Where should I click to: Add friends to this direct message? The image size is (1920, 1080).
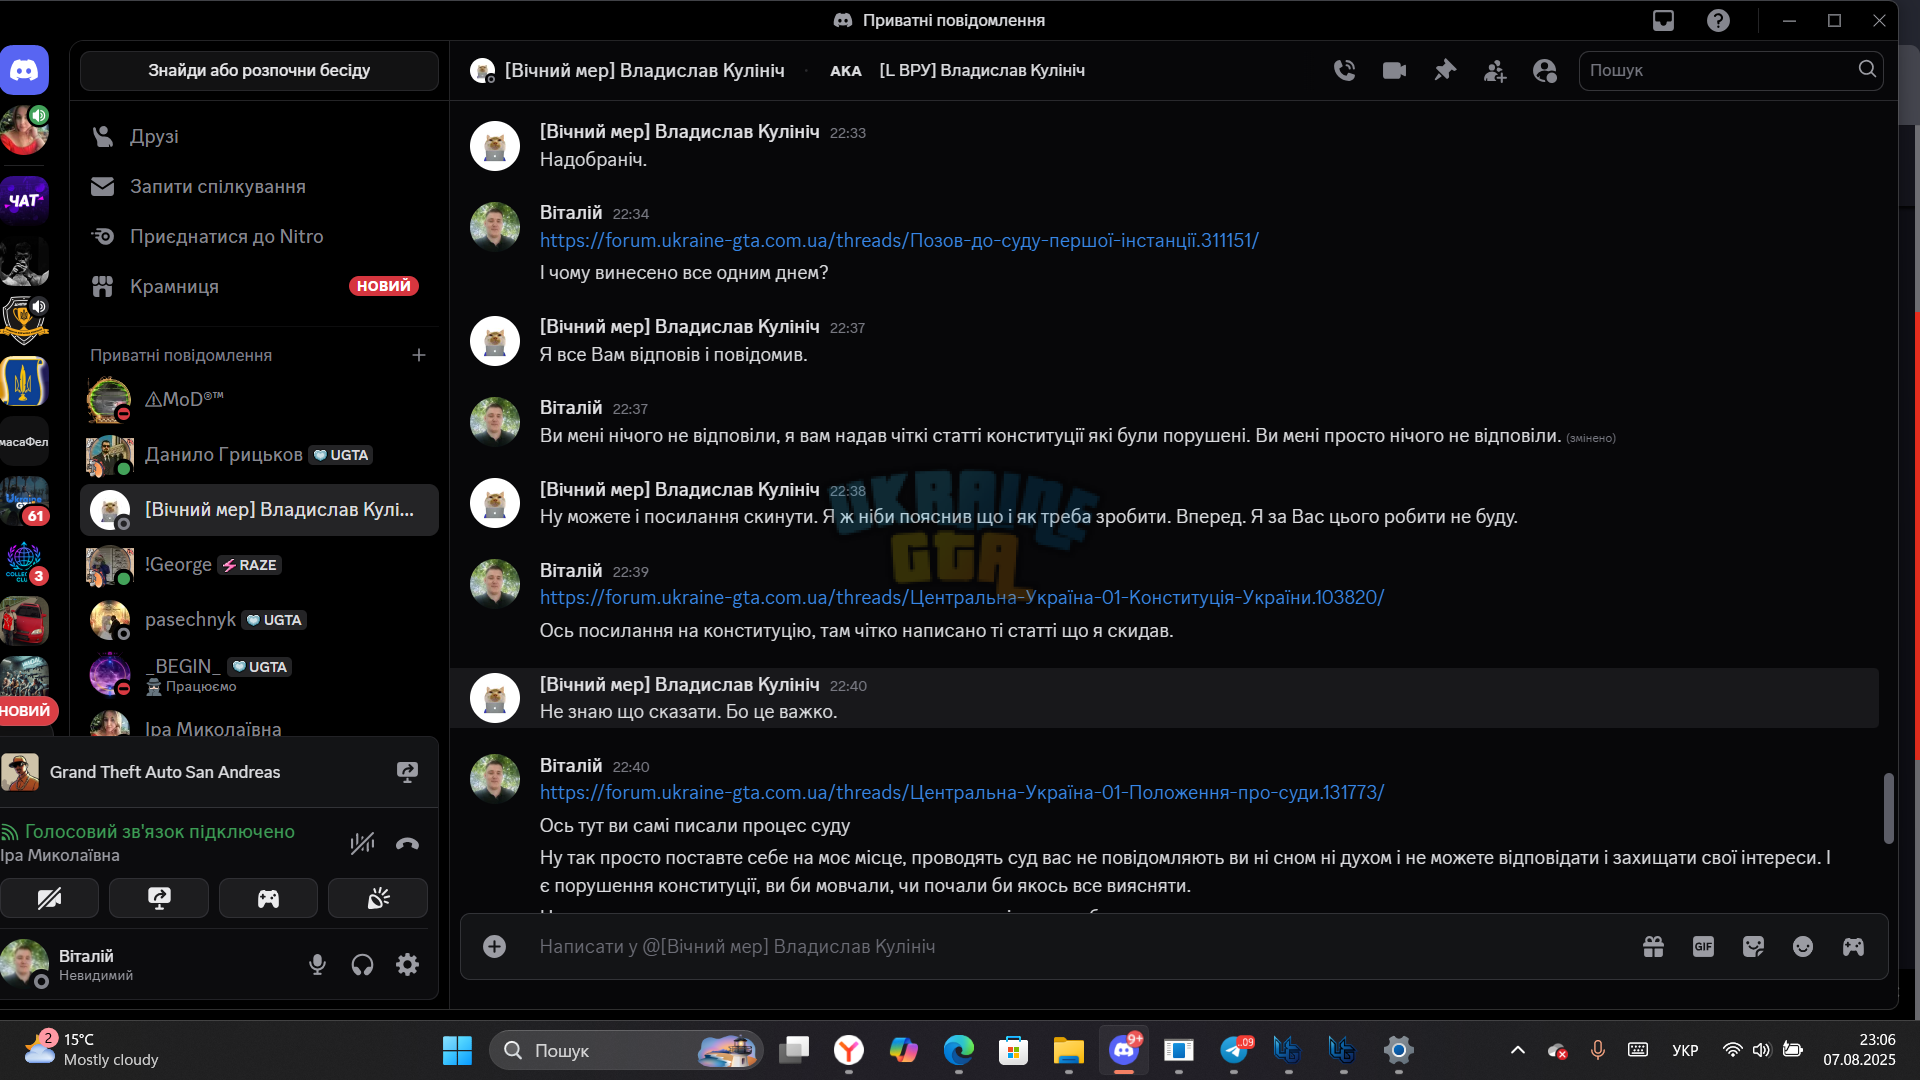tap(1495, 70)
